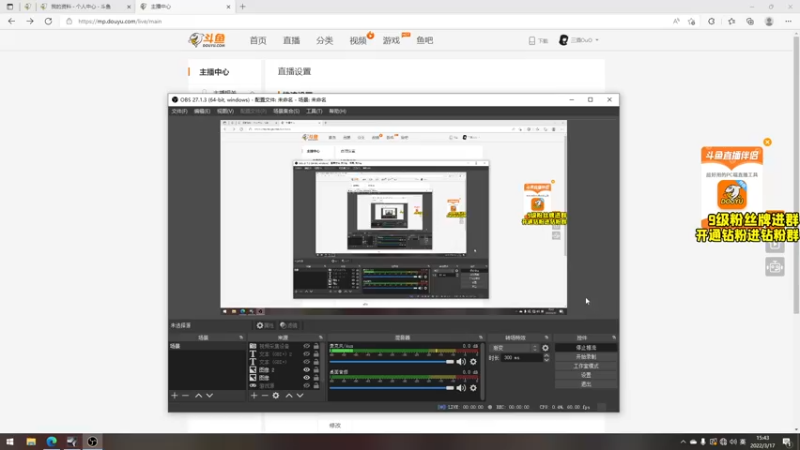Mute the 桌面音频 channel
The height and width of the screenshot is (450, 800).
461,388
